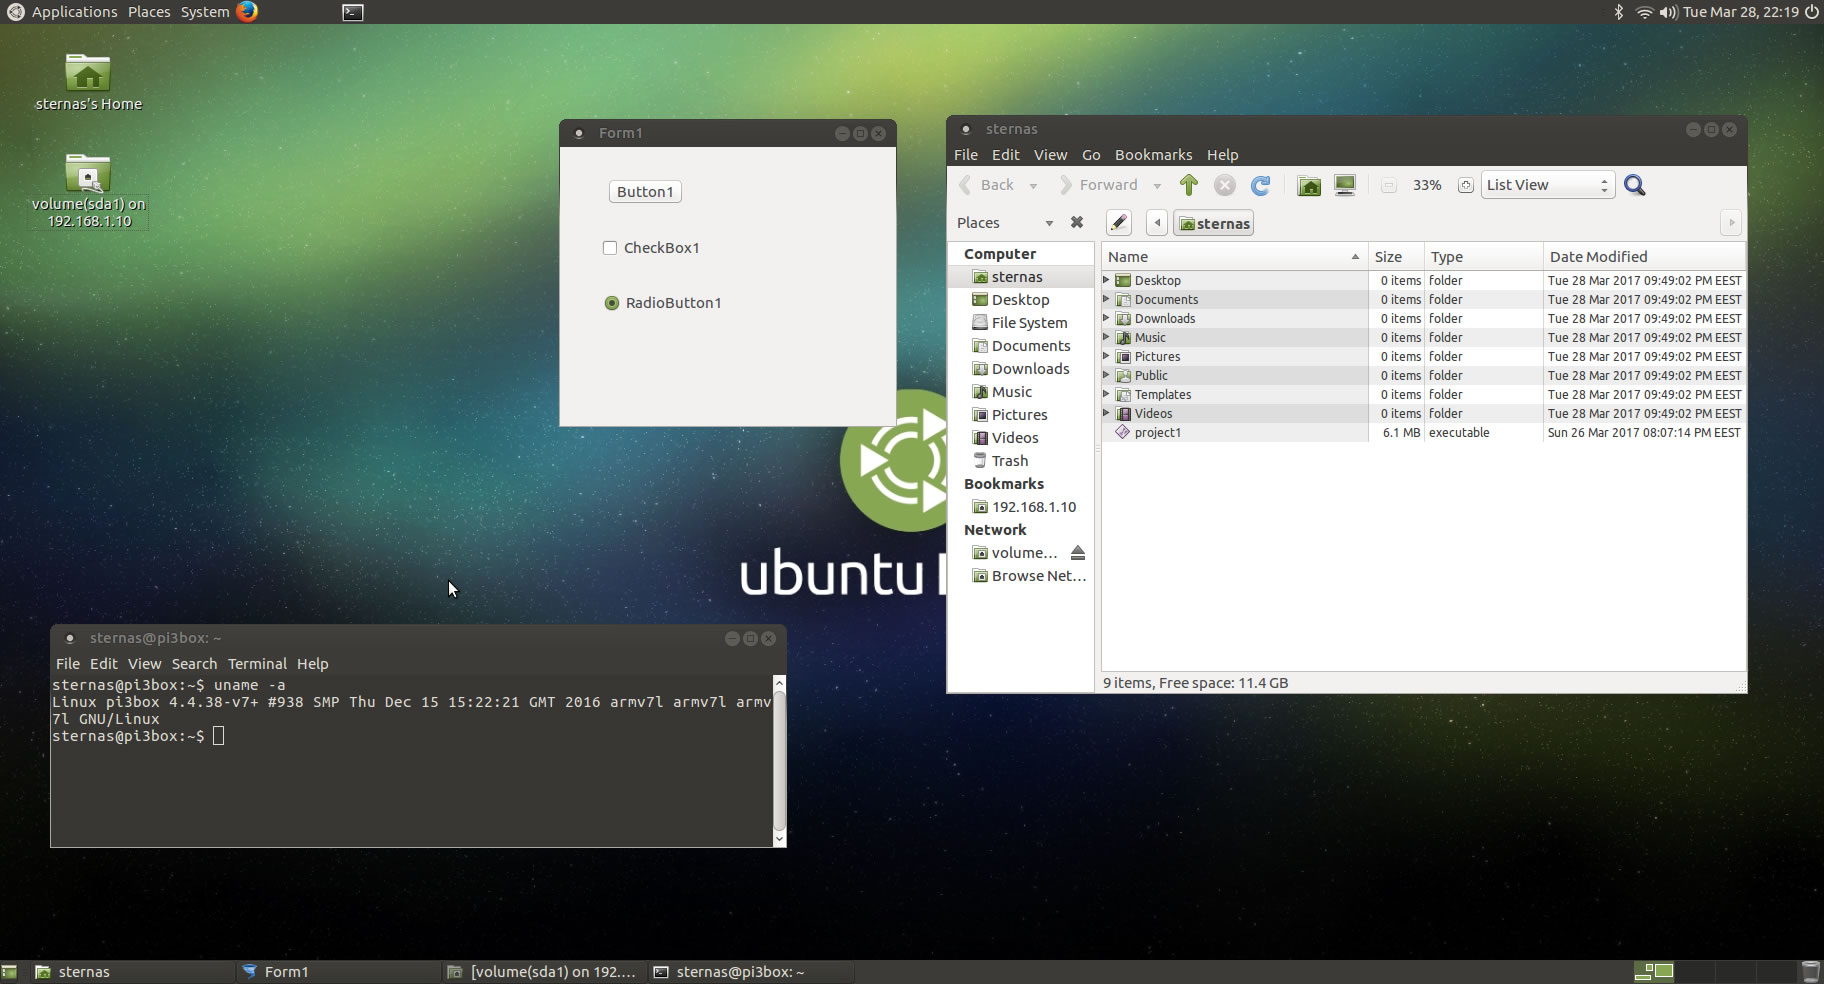Screen dimensions: 1824x984
Task: Open the List View dropdown
Action: pyautogui.click(x=1548, y=185)
